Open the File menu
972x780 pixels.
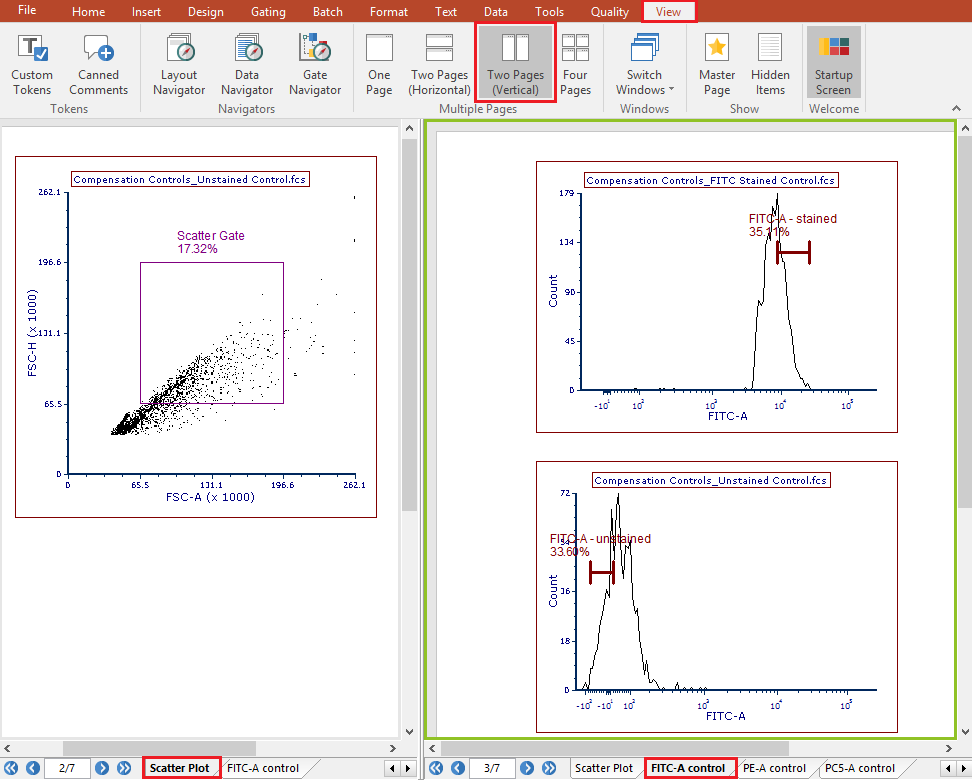pos(27,11)
